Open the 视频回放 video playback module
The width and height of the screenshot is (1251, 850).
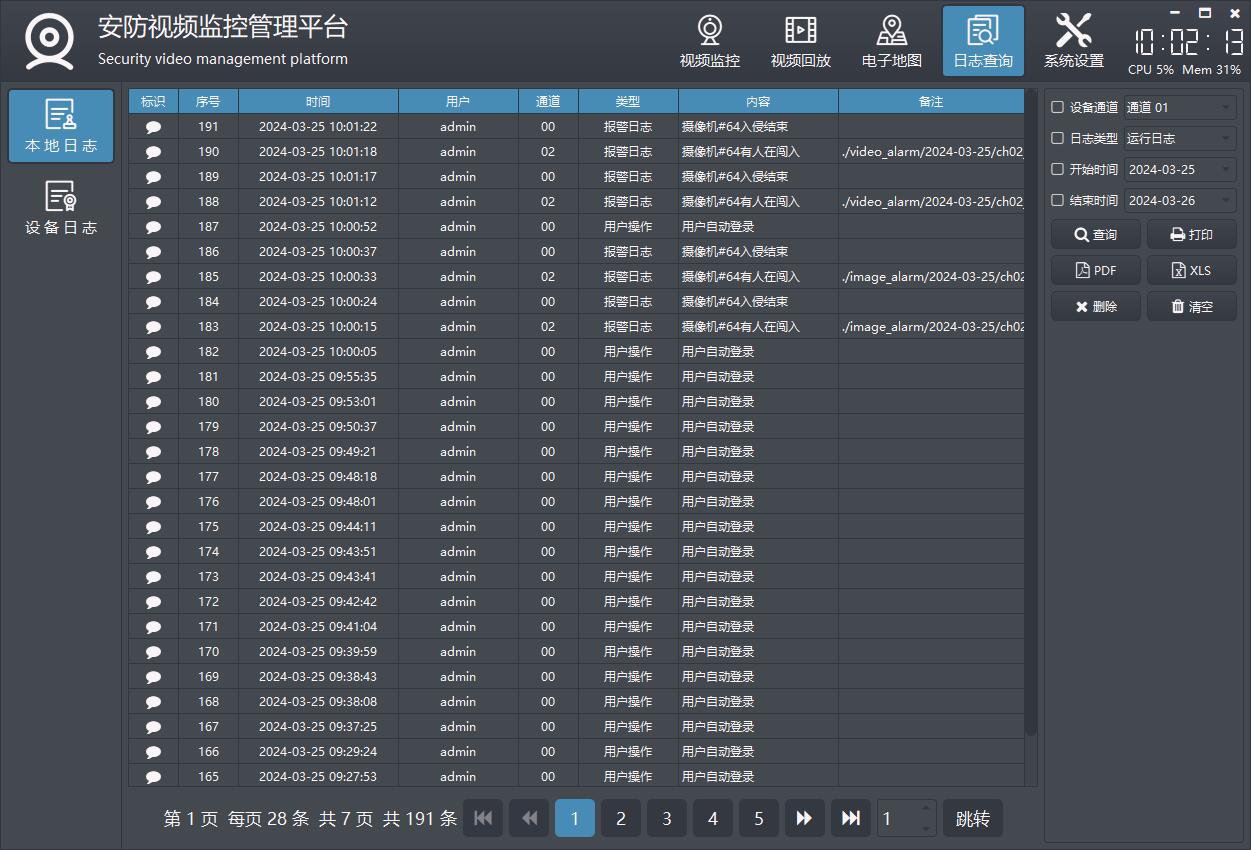pos(800,41)
